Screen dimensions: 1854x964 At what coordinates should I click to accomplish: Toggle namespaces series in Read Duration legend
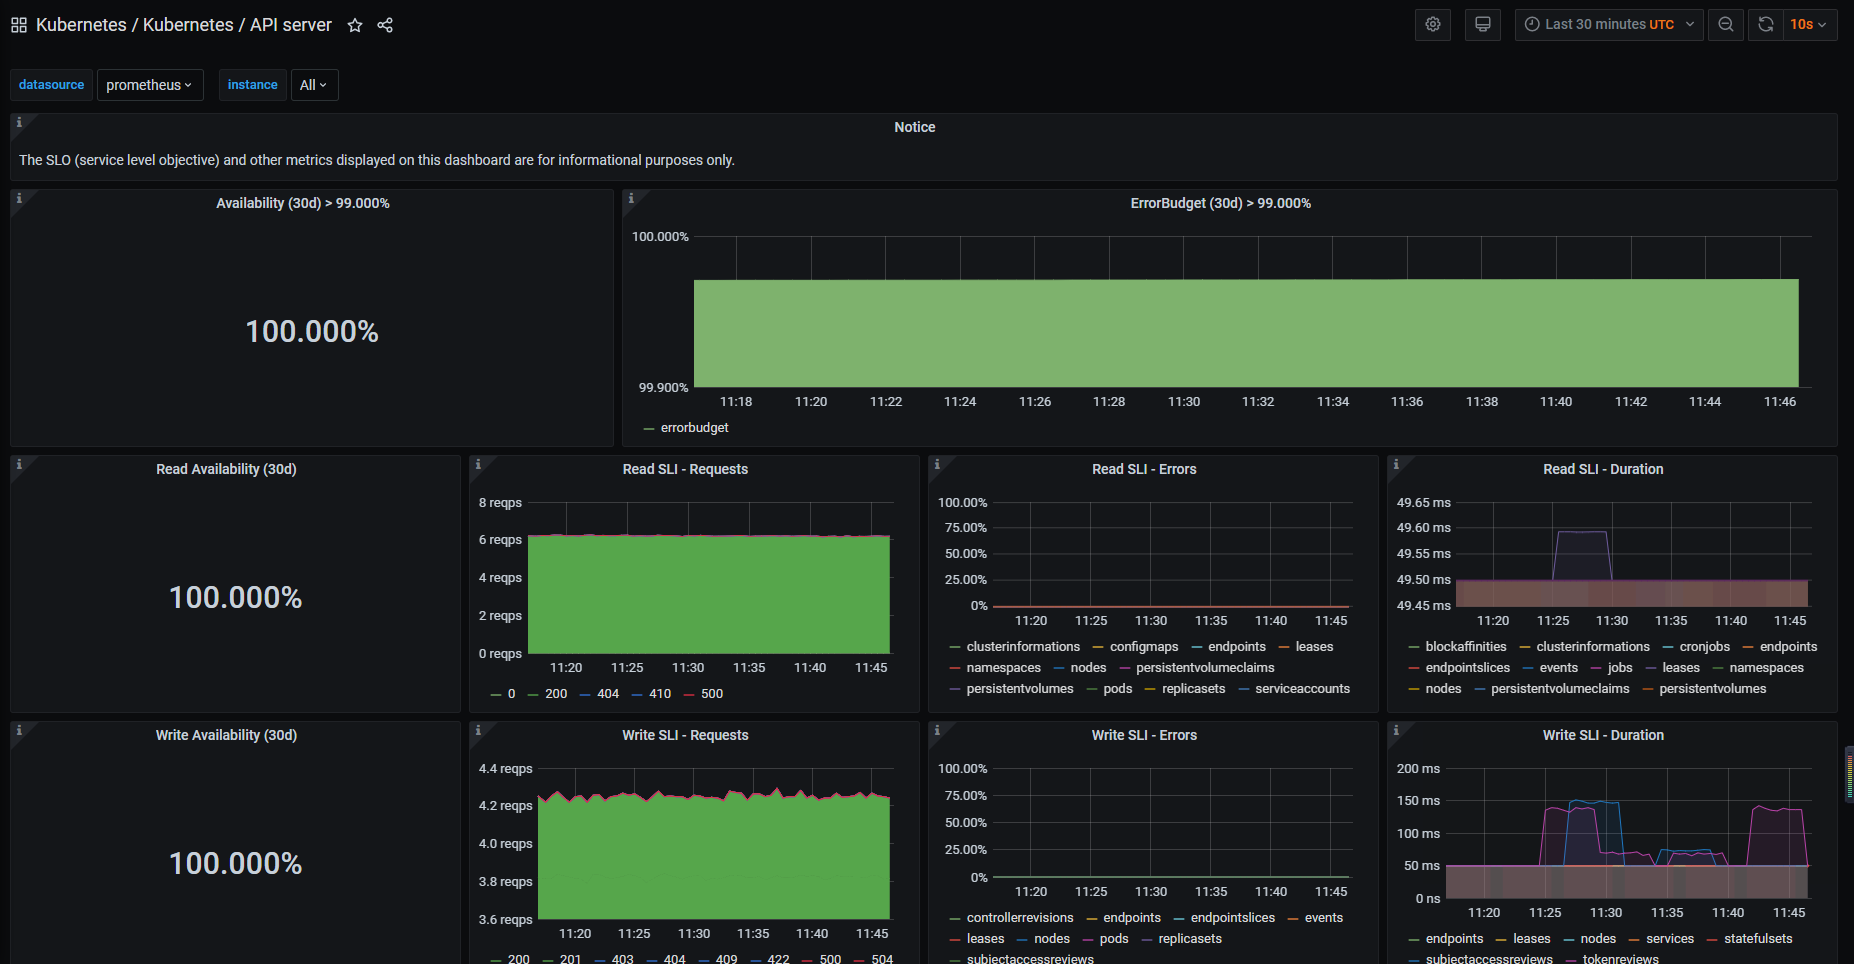[1766, 668]
